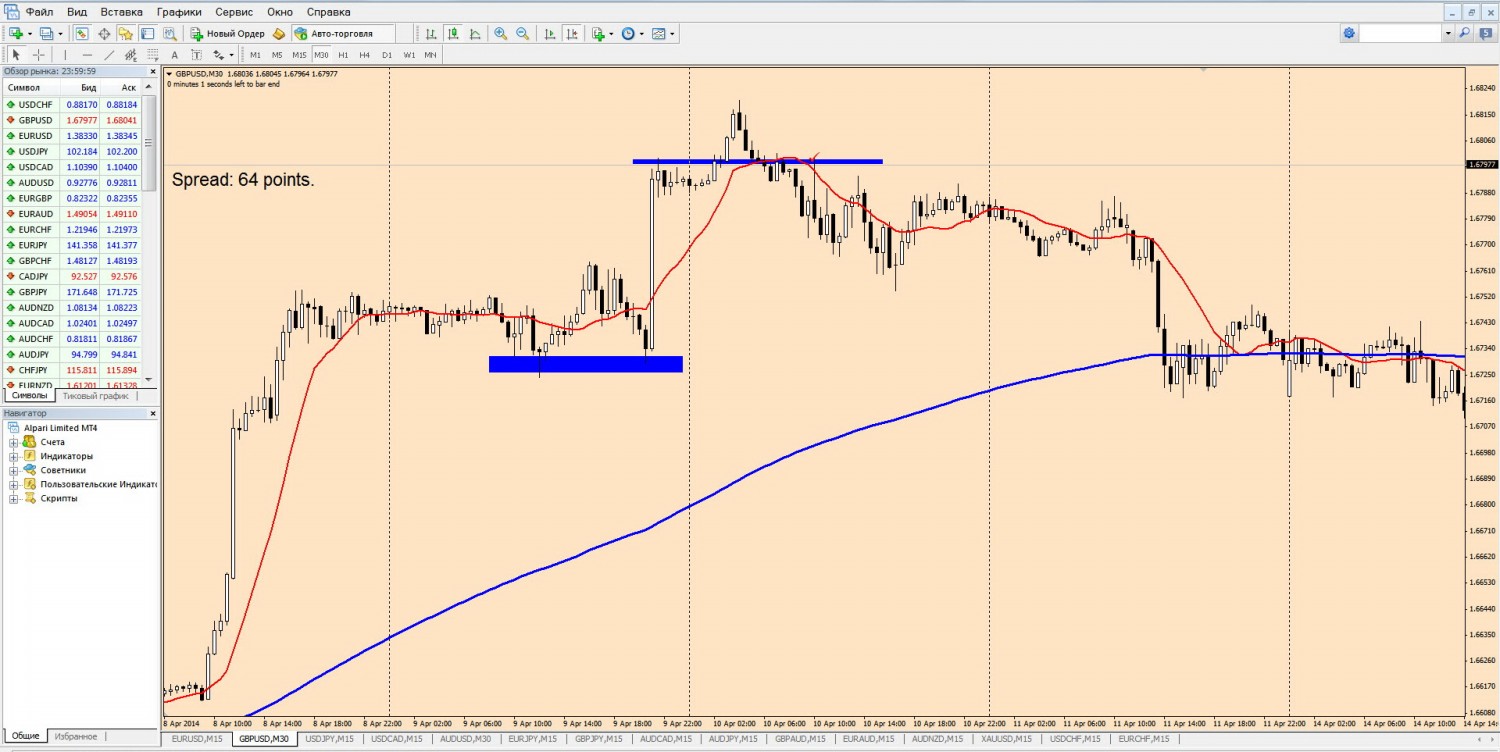Click the magnifier search icon at top right
This screenshot has height=752, width=1500.
1465,33
